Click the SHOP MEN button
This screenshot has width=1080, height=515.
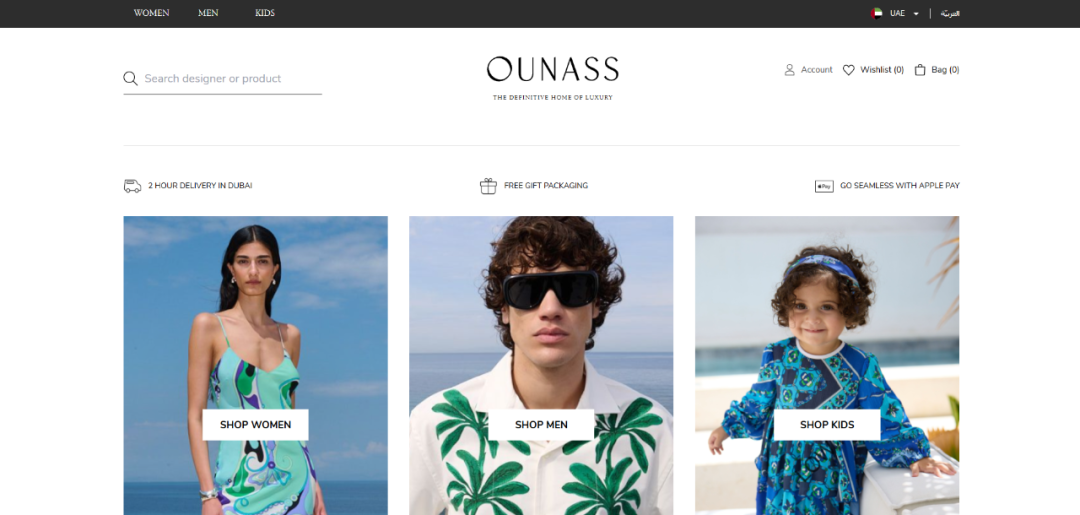point(541,425)
